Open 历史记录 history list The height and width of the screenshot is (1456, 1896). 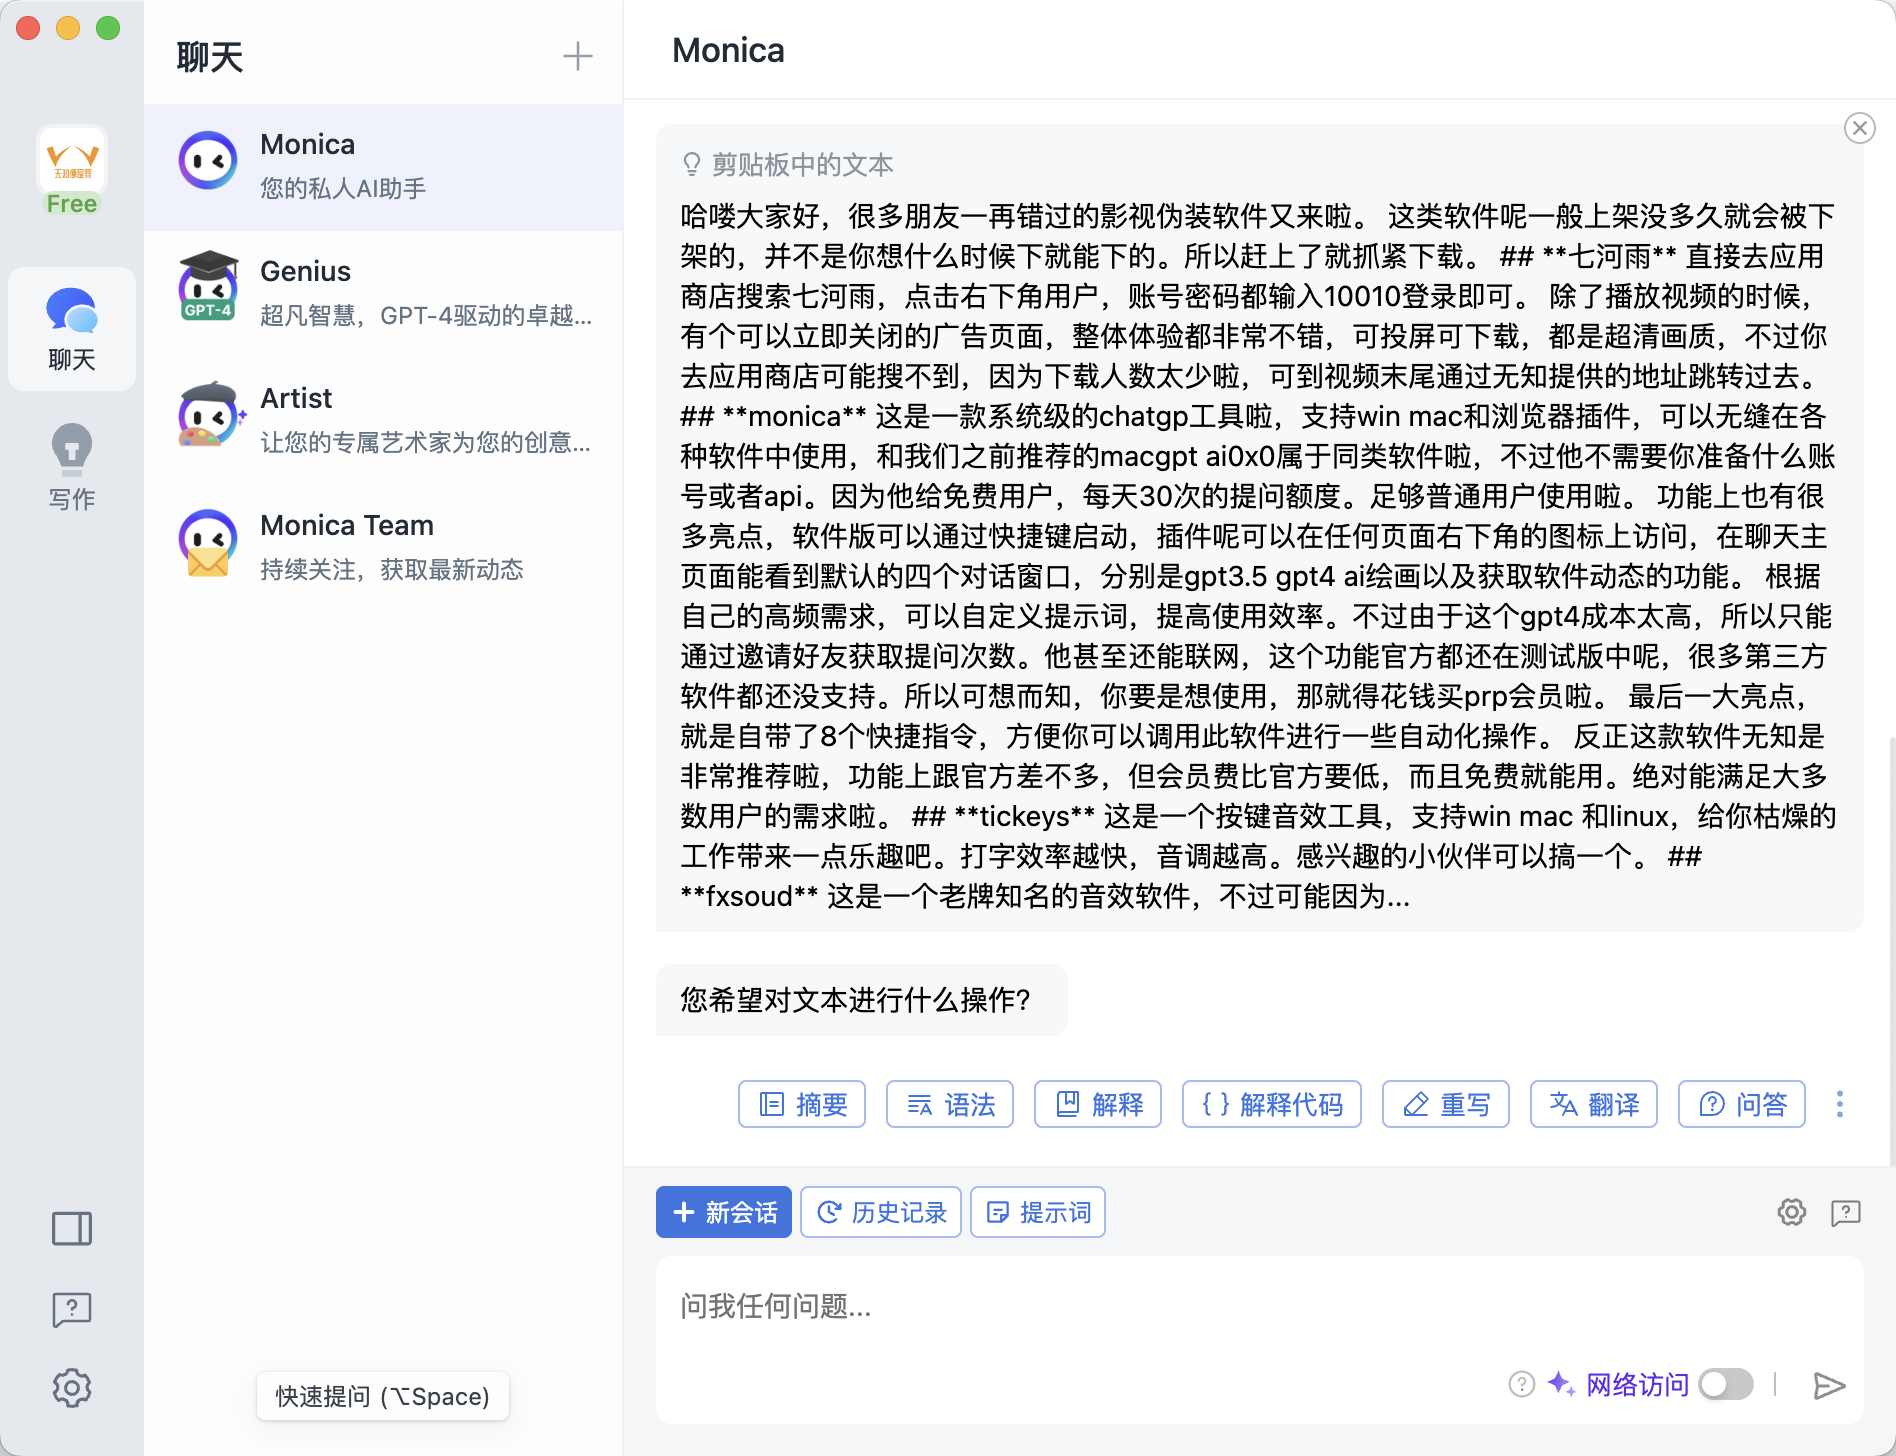[x=881, y=1212]
